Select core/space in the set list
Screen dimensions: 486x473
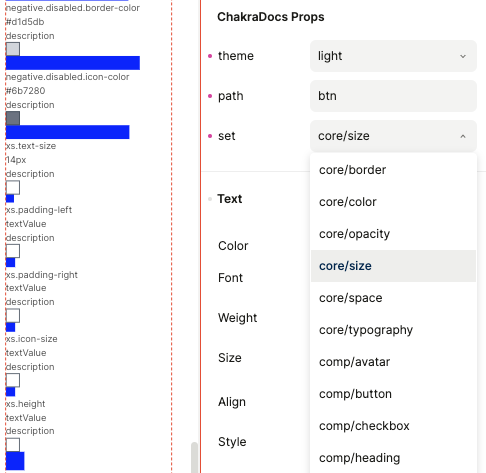point(393,298)
